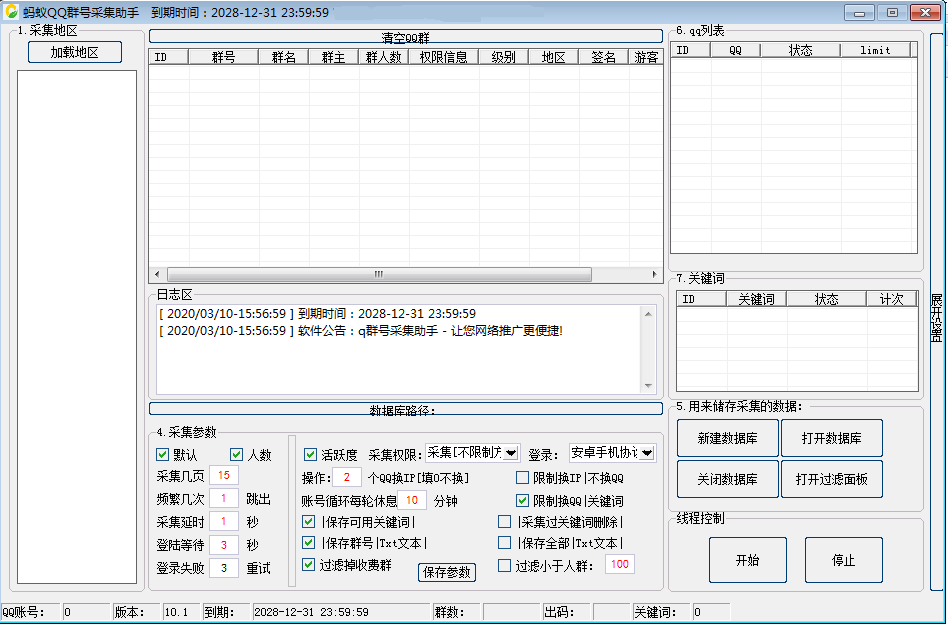
Task: Click the 级别 column header
Action: (503, 57)
